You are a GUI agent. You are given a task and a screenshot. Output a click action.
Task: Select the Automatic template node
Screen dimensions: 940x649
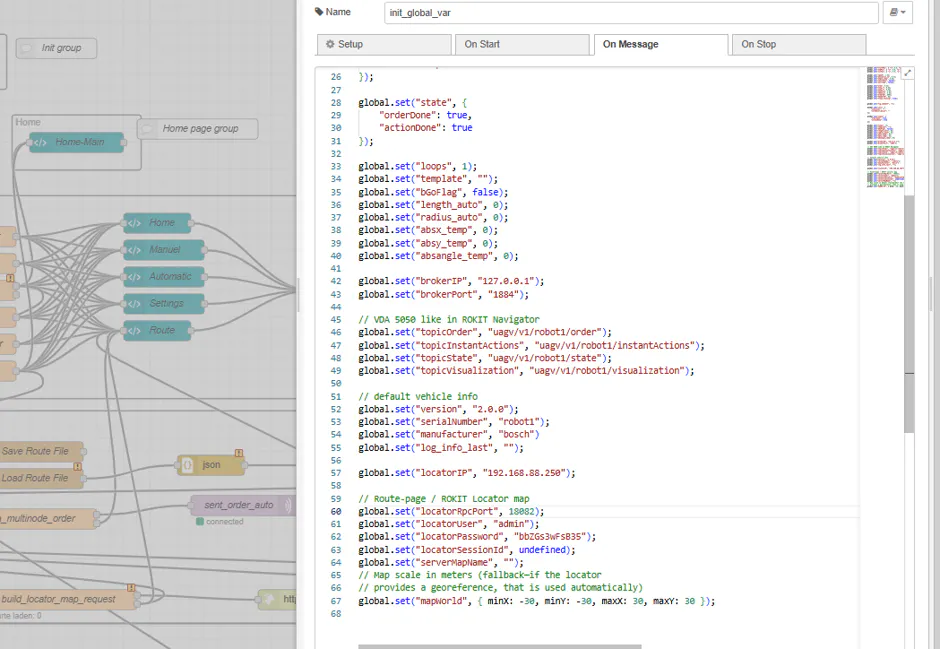(164, 277)
